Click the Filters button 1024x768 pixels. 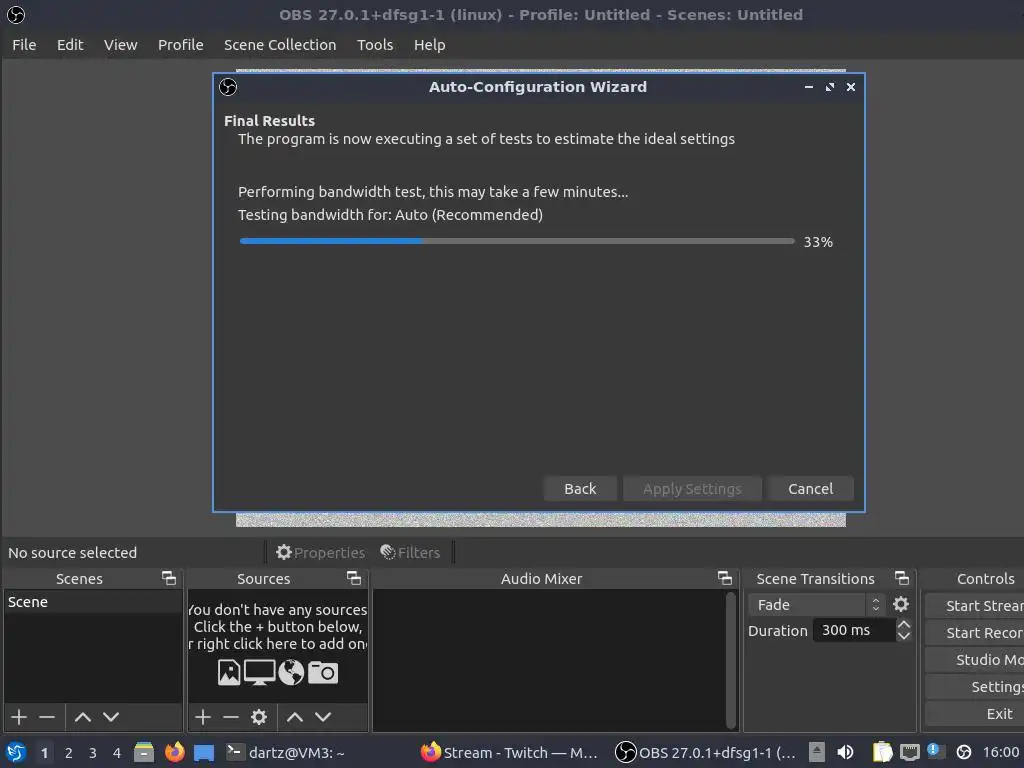[x=410, y=552]
